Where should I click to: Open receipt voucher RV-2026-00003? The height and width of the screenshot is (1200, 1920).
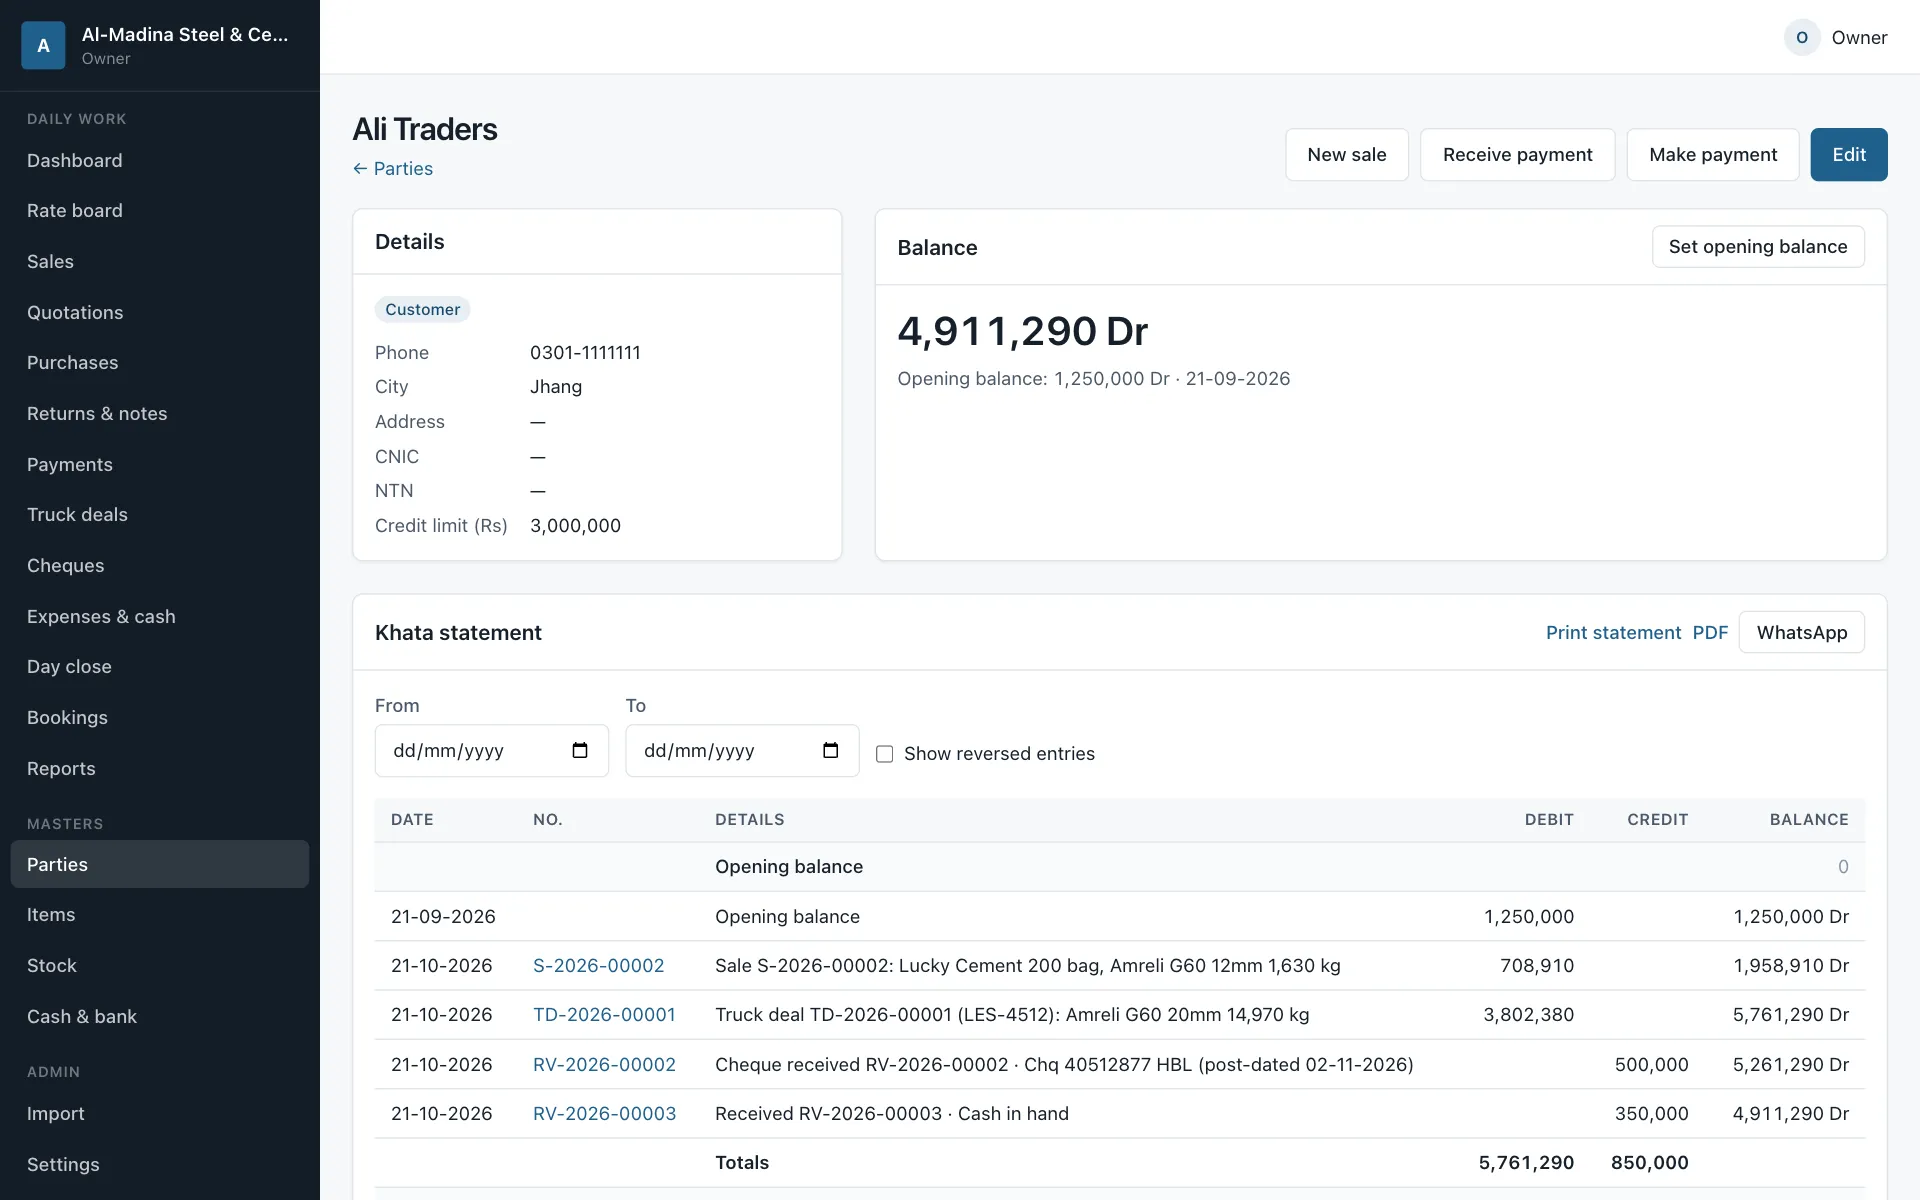coord(604,1114)
